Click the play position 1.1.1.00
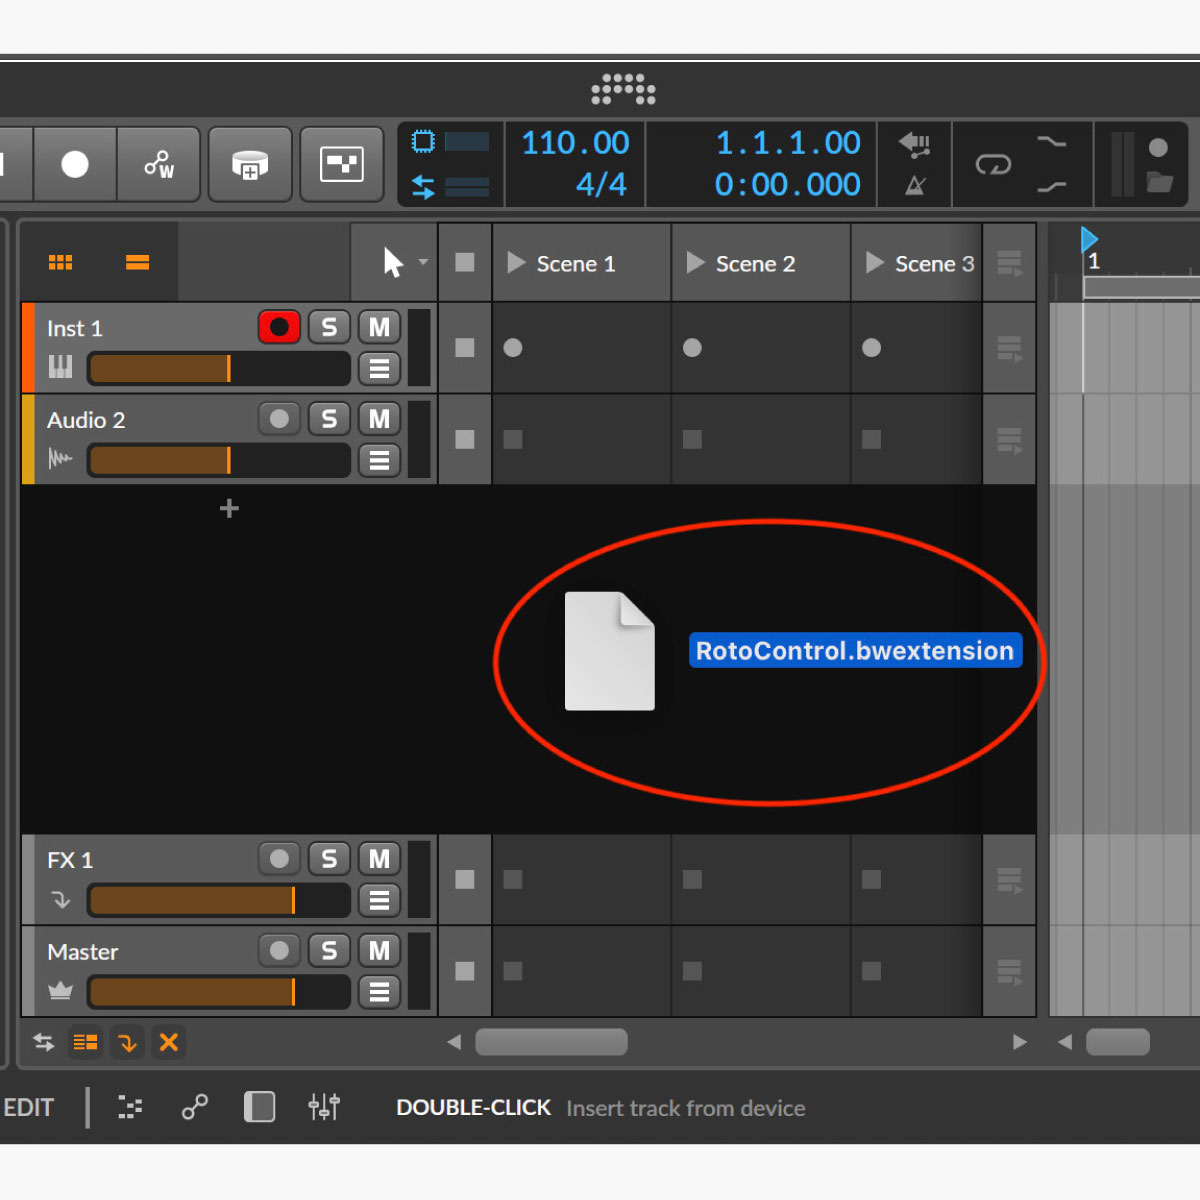 (788, 143)
